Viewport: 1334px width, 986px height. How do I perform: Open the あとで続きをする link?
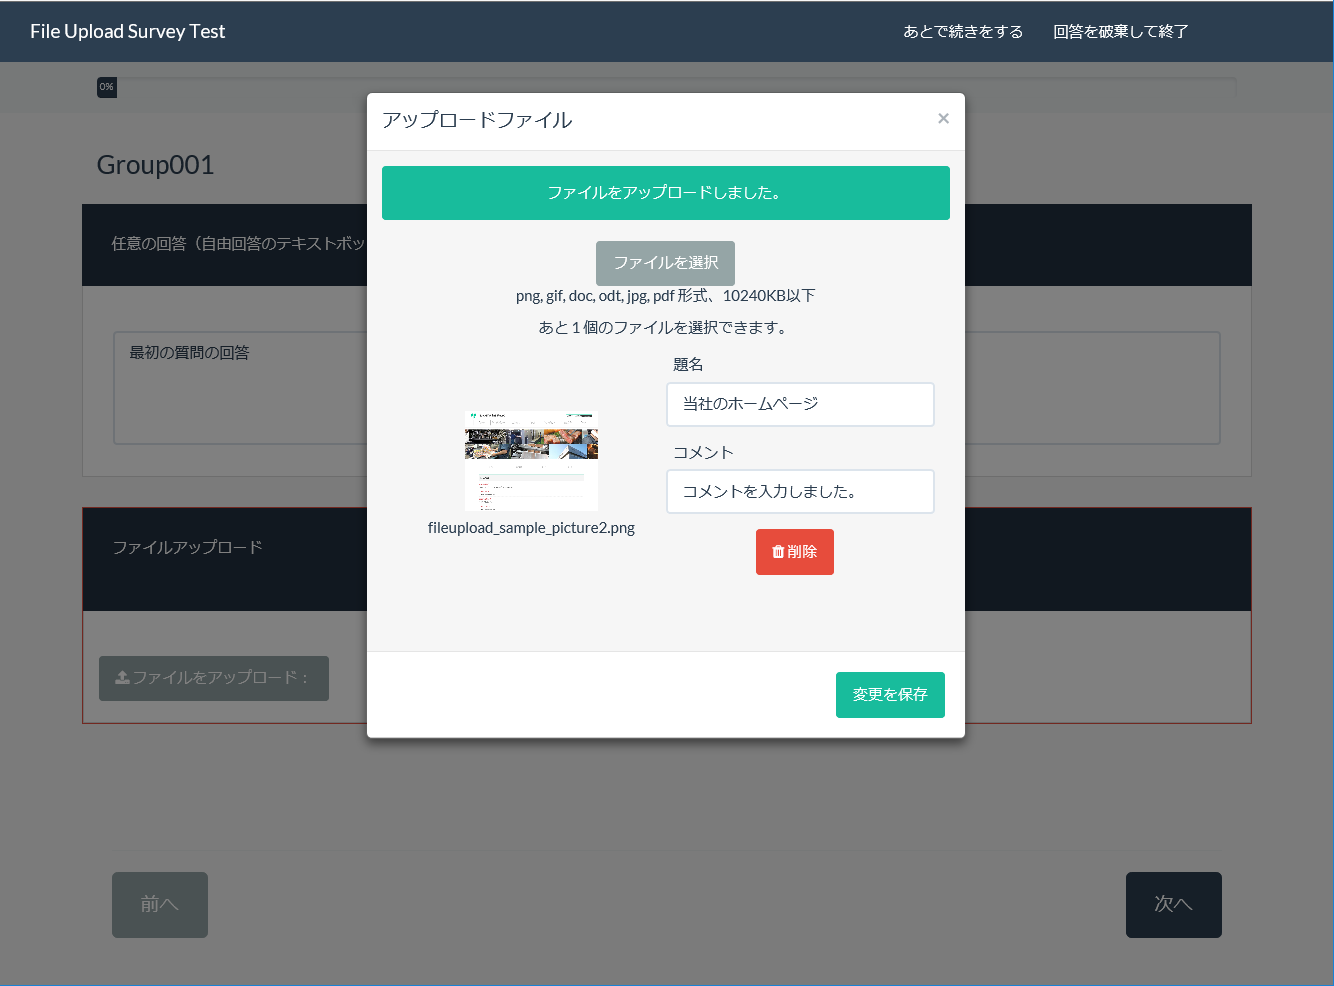(962, 32)
